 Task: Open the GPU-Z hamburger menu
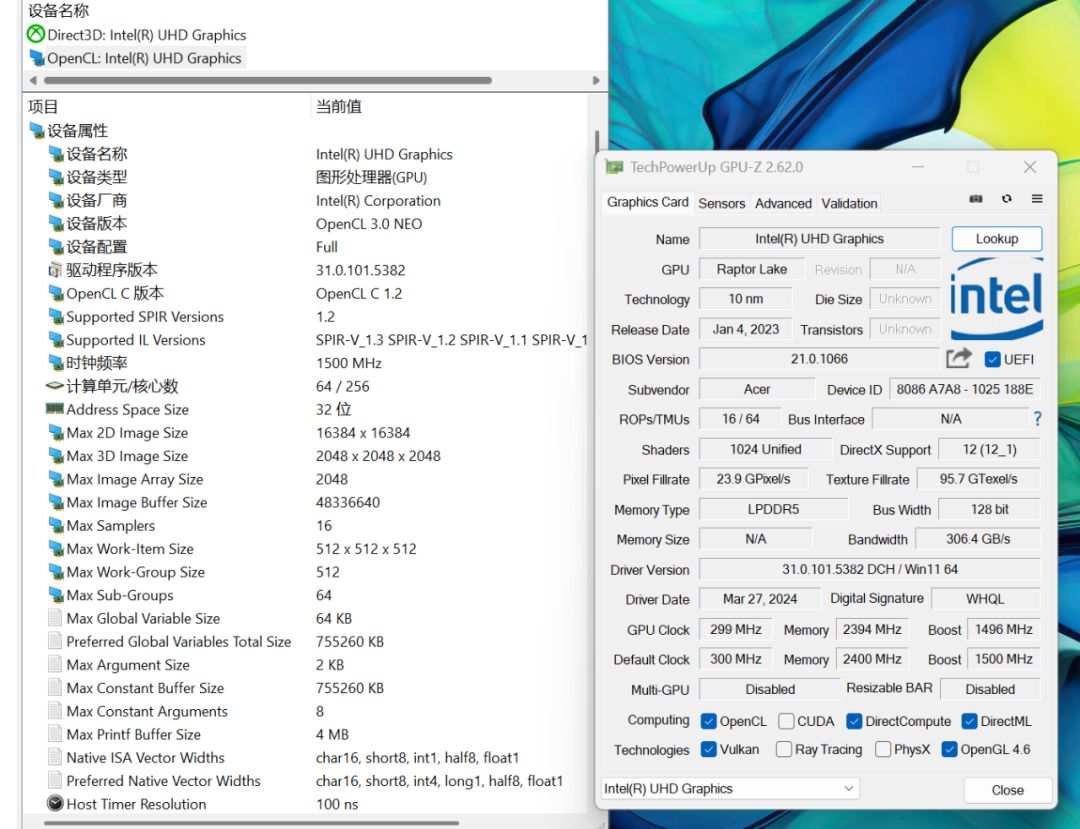pos(1037,199)
